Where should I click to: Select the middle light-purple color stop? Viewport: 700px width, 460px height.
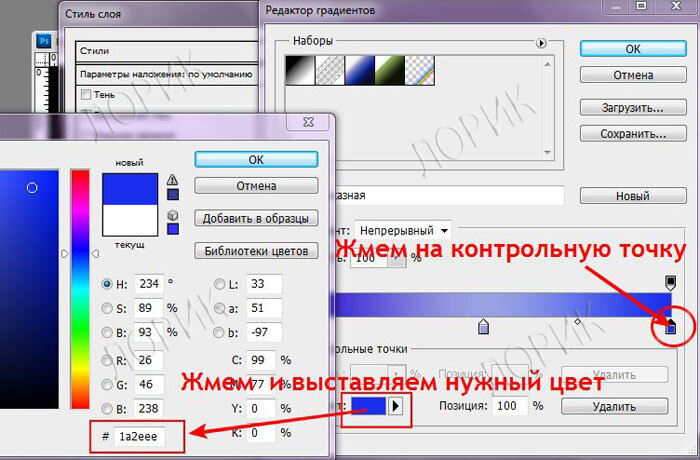tap(483, 326)
